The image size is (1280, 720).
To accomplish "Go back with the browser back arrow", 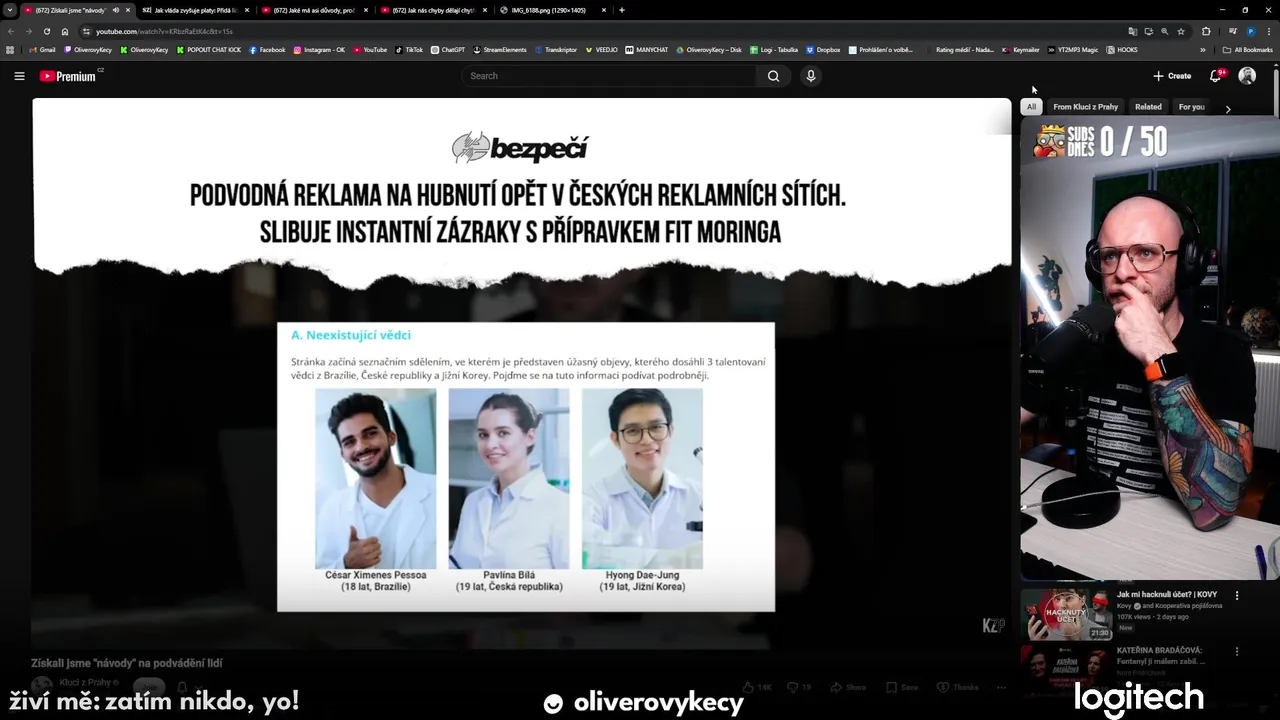I will (x=11, y=31).
